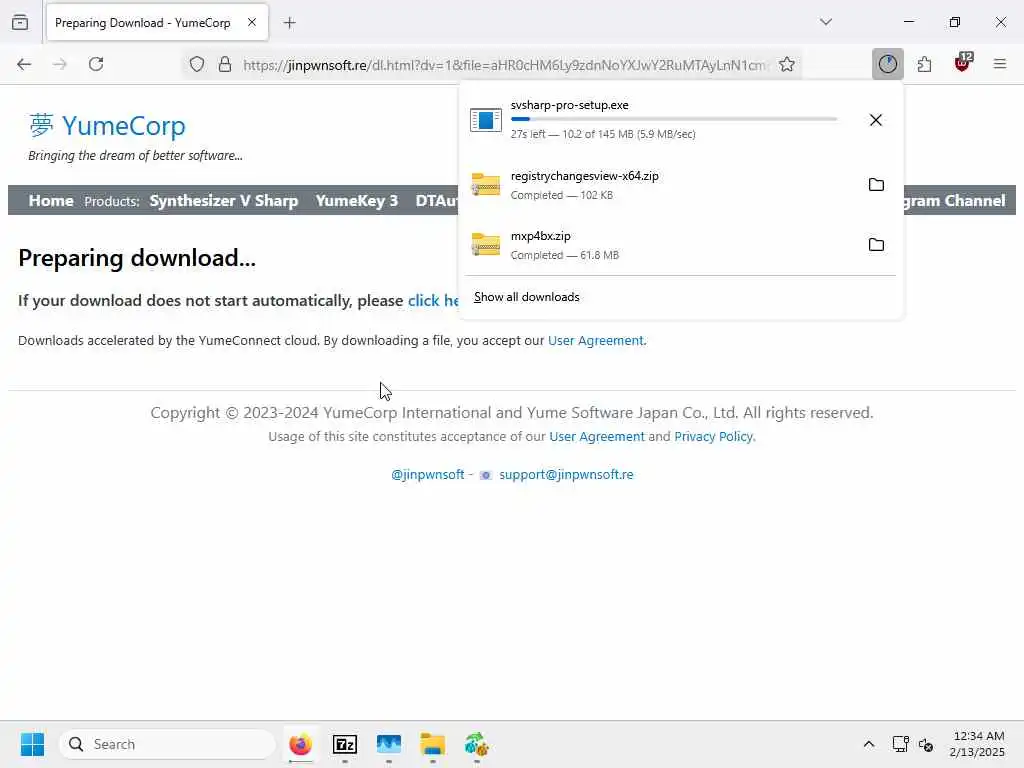Screen dimensions: 1024x768
Task: Click the support@jinpwnsoft.re email link
Action: [x=566, y=474]
